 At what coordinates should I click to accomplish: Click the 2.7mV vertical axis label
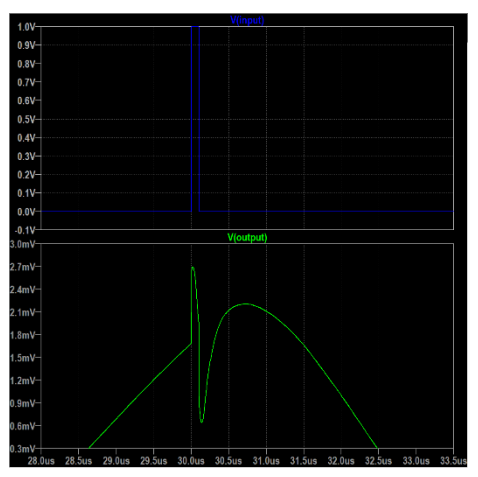tap(22, 267)
